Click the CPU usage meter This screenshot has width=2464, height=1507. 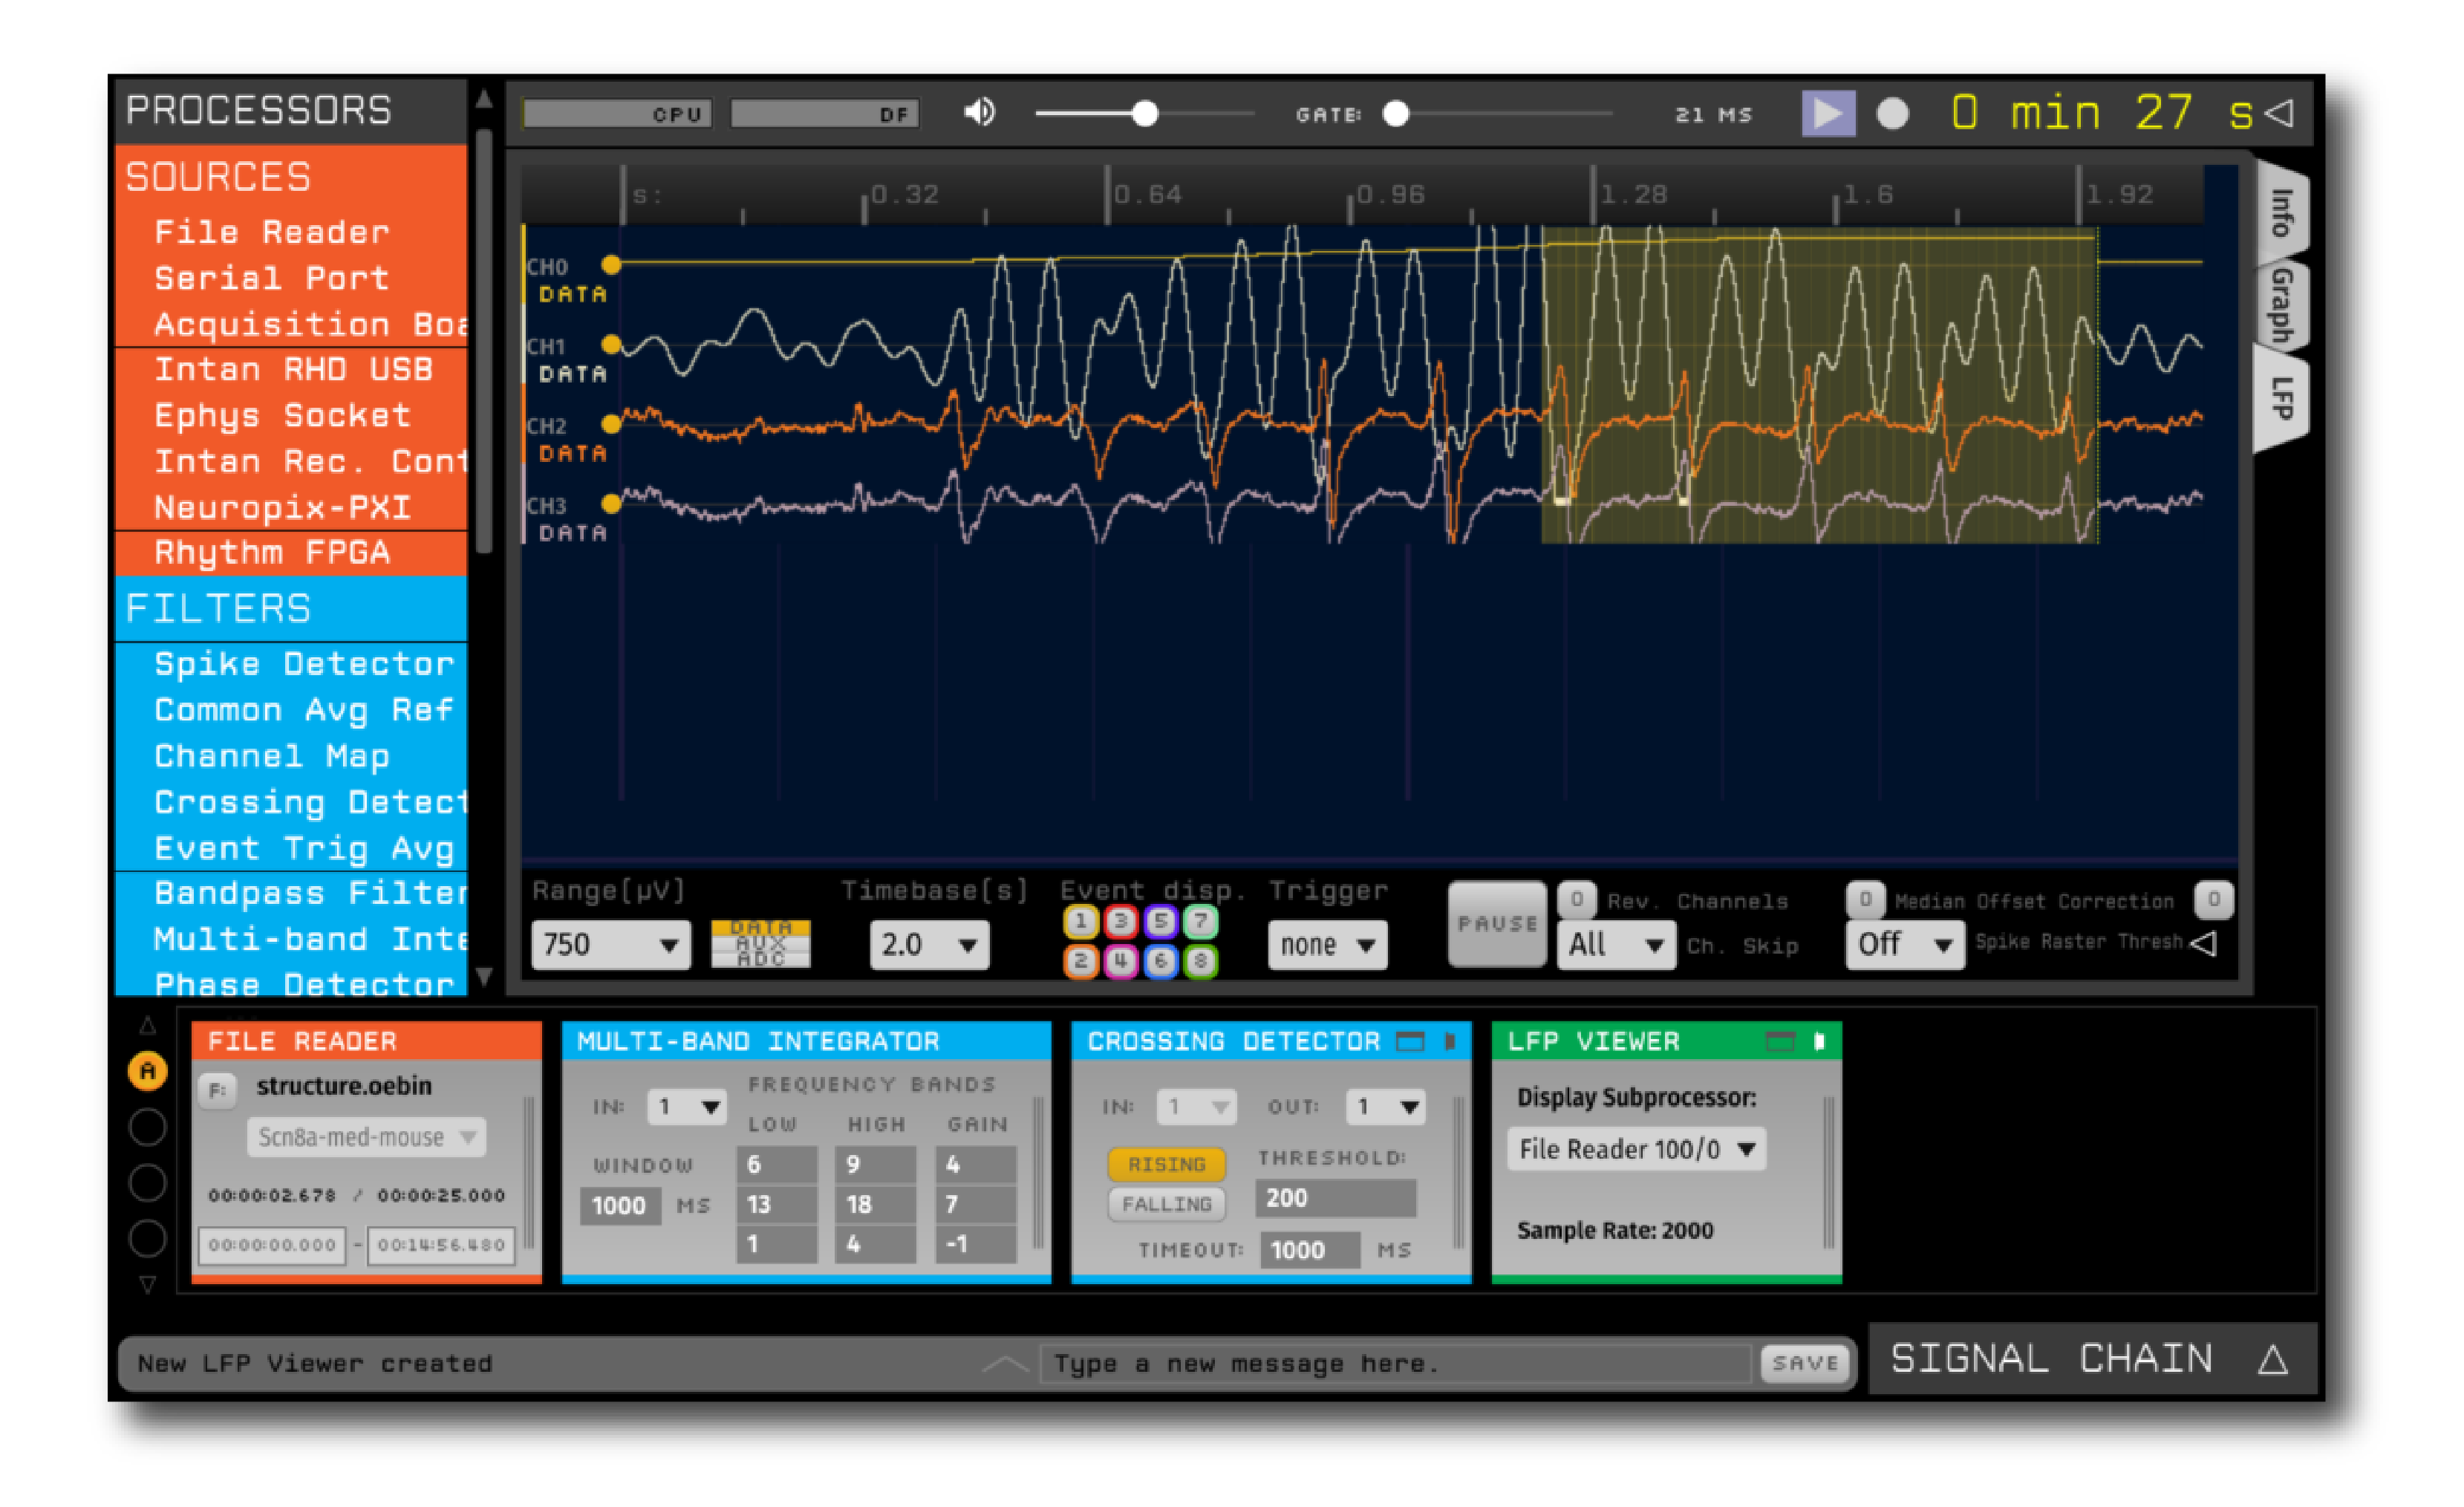[617, 114]
